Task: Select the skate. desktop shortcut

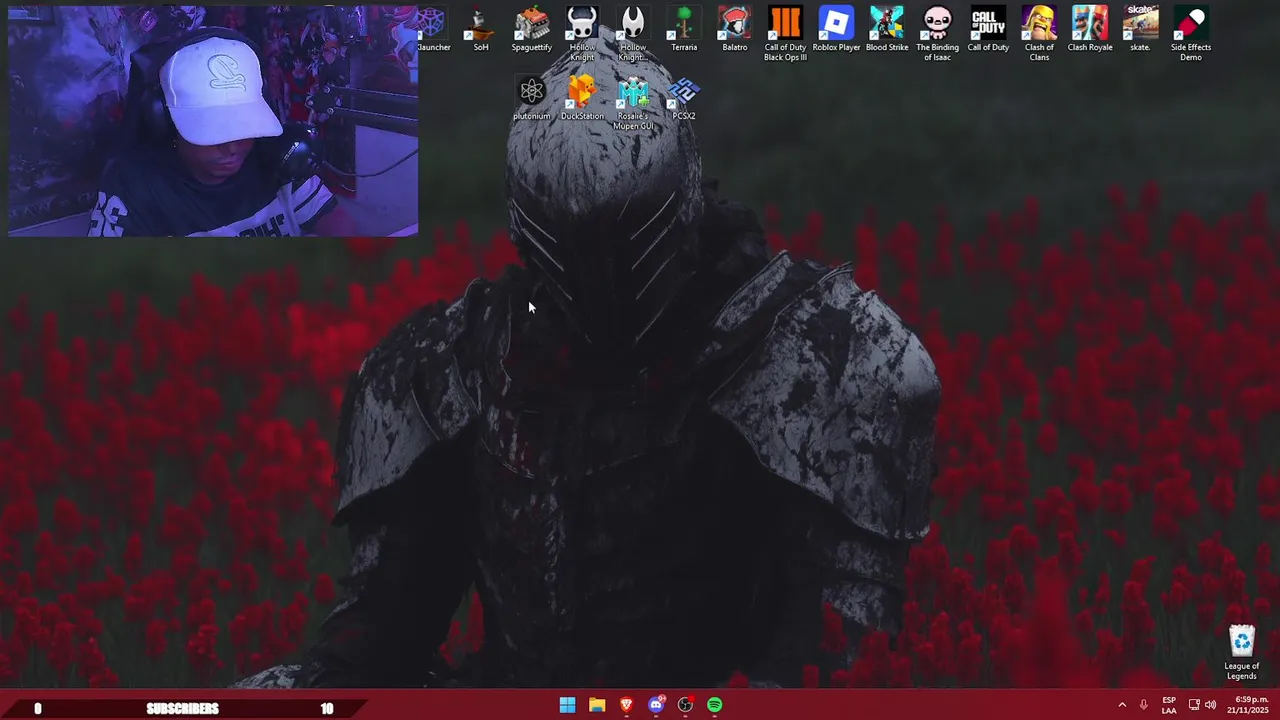Action: 1140,30
